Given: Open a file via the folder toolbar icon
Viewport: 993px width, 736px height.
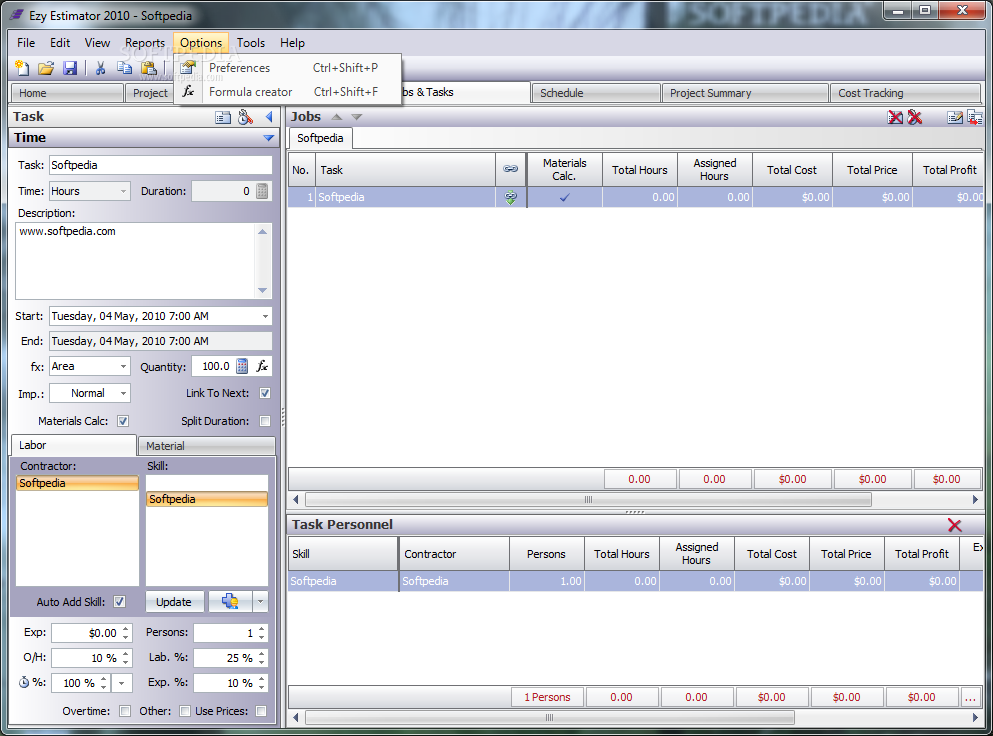Looking at the screenshot, I should [x=46, y=68].
